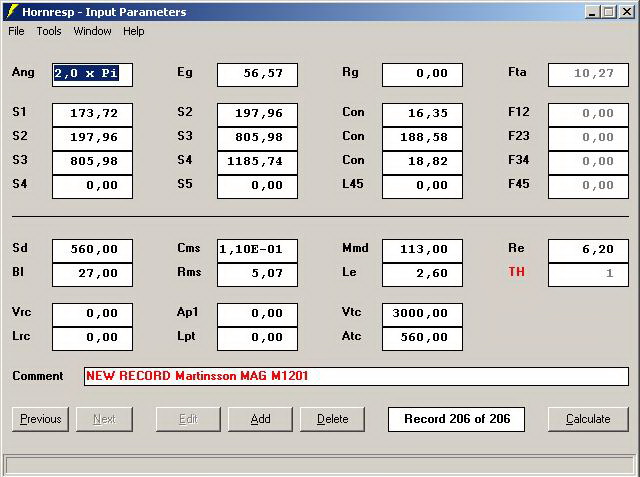The height and width of the screenshot is (477, 640).
Task: Select the S1 field with 173,72
Action: (x=92, y=115)
